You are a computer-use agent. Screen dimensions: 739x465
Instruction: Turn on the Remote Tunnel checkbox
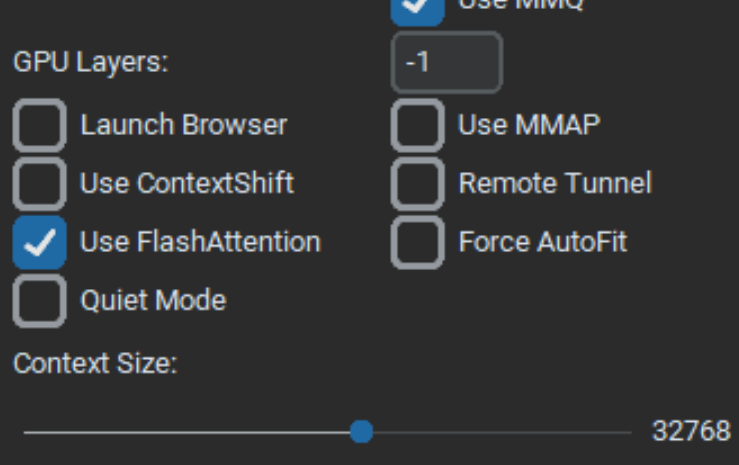pyautogui.click(x=418, y=184)
